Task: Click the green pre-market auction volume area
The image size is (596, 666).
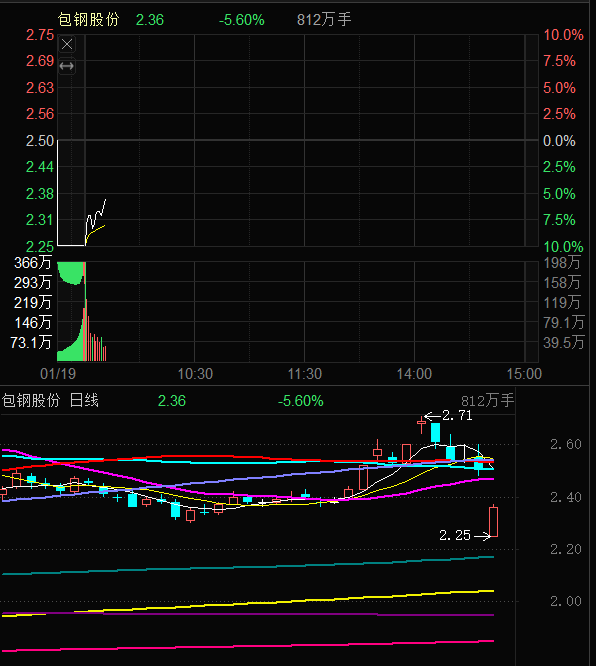Action: pyautogui.click(x=71, y=311)
